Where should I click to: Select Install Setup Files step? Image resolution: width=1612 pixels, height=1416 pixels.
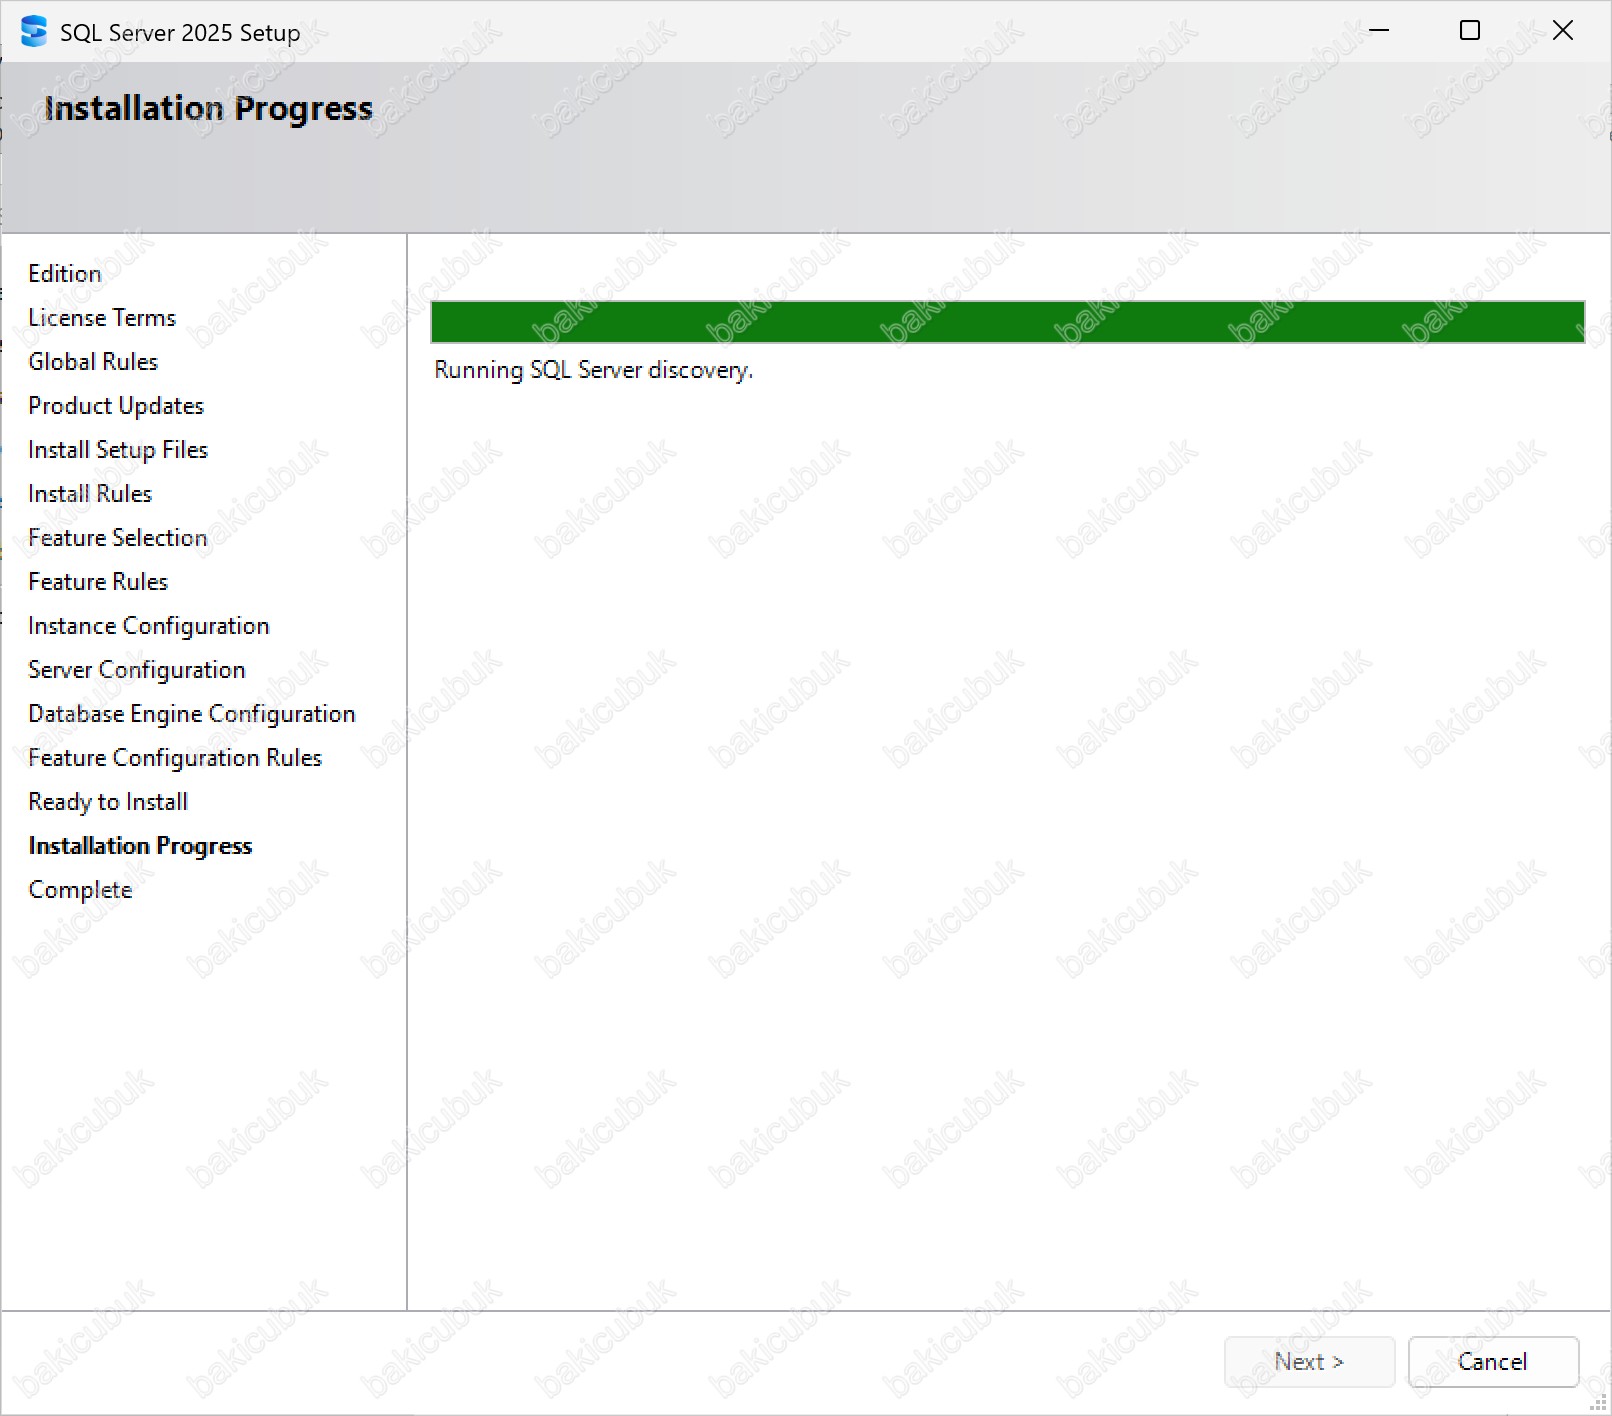point(118,450)
